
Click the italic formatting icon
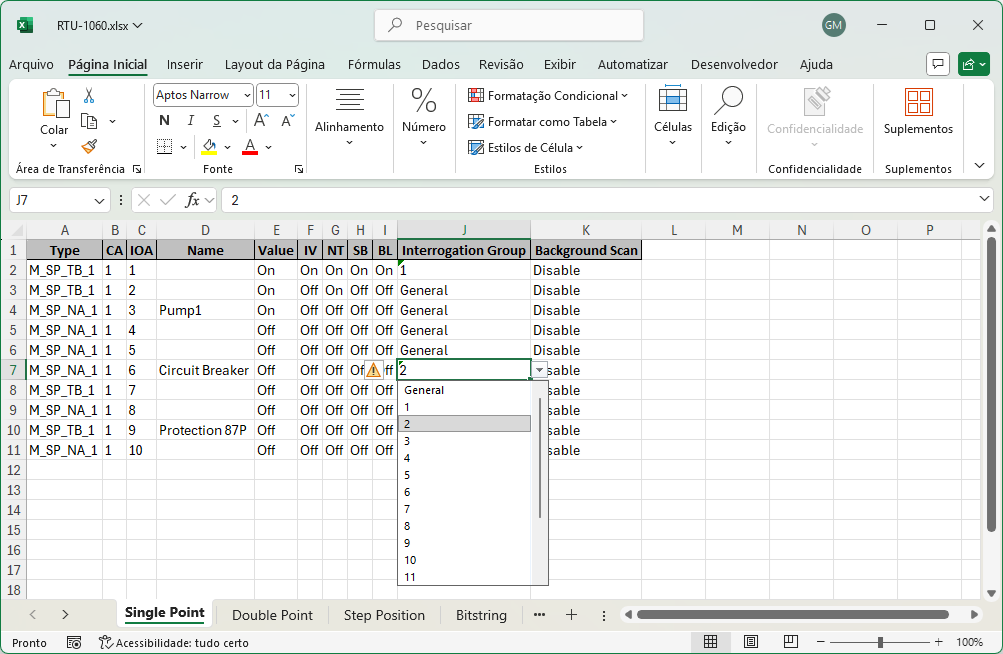pos(189,121)
